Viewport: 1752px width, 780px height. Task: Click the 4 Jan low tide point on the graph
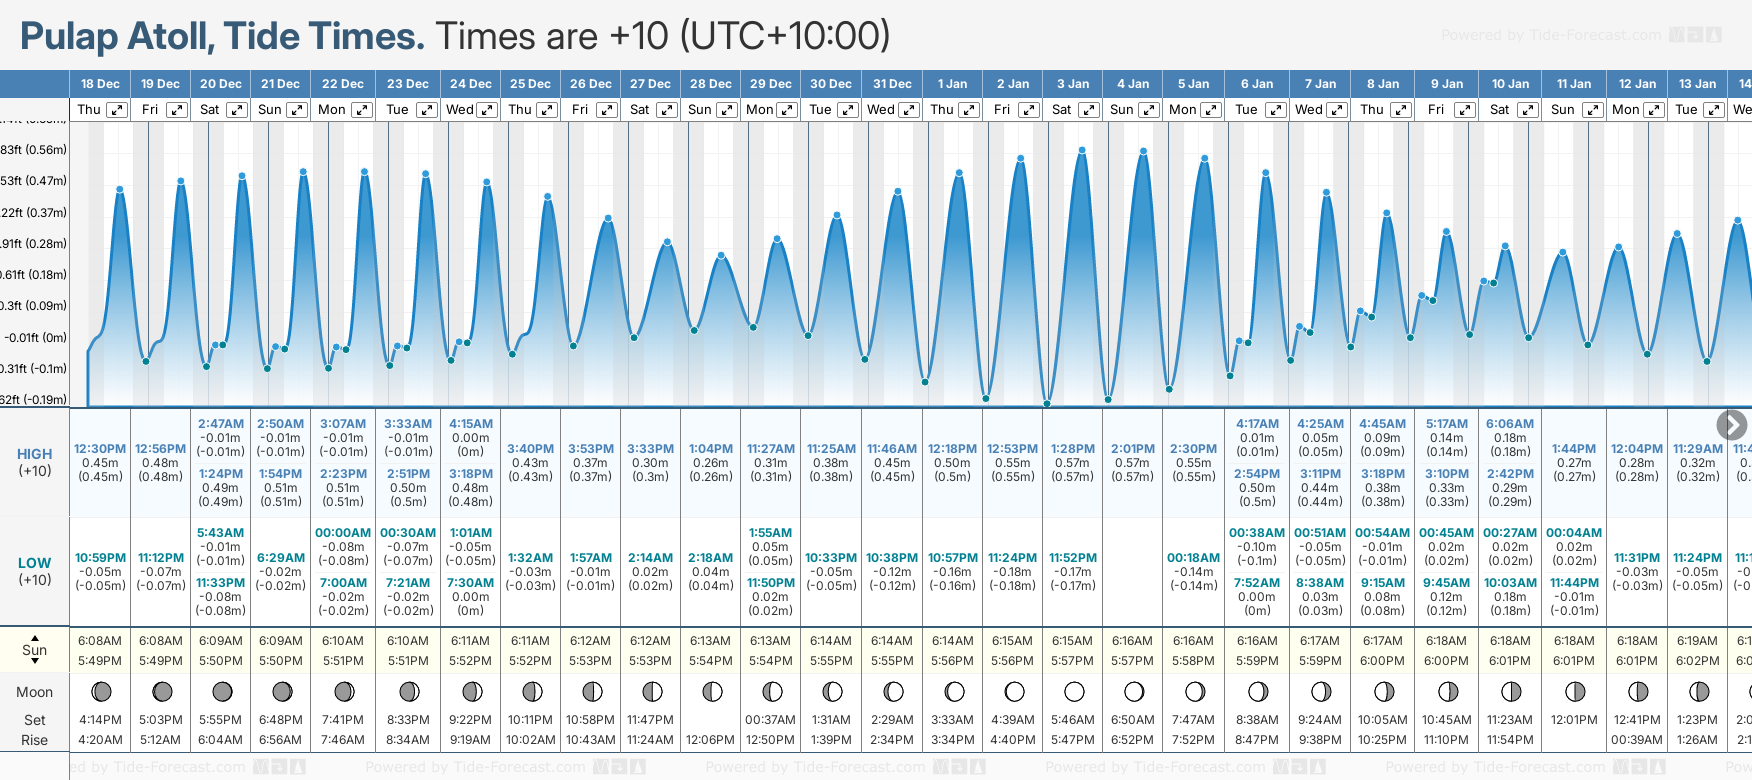(1108, 399)
